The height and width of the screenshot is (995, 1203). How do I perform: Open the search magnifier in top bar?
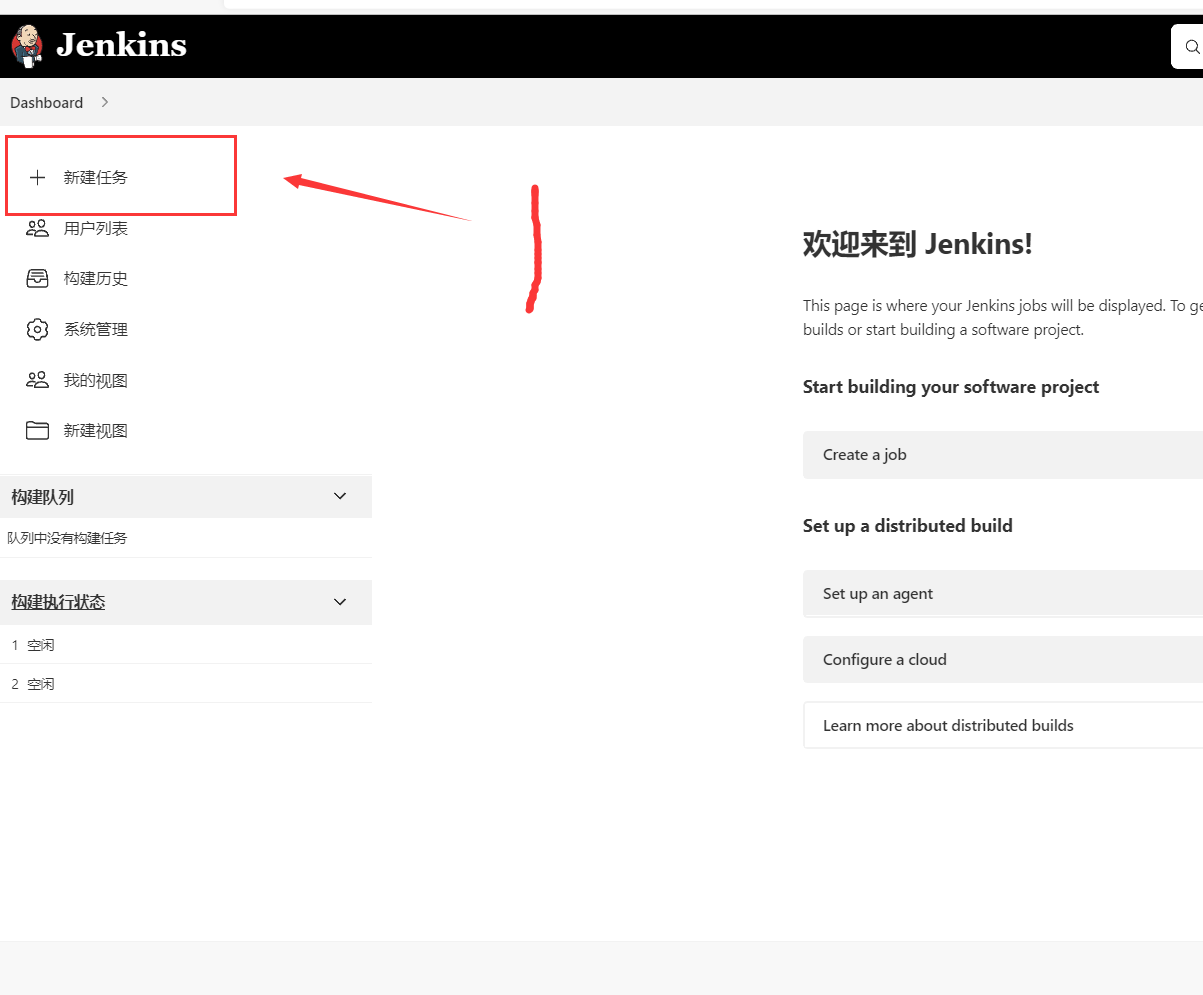(x=1192, y=46)
